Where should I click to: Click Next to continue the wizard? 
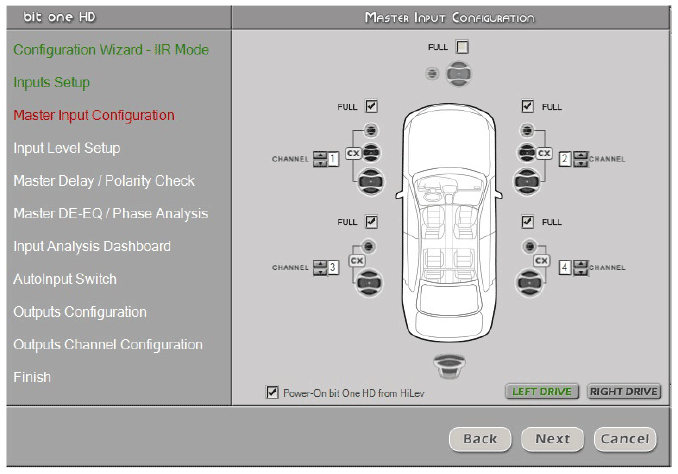point(553,439)
